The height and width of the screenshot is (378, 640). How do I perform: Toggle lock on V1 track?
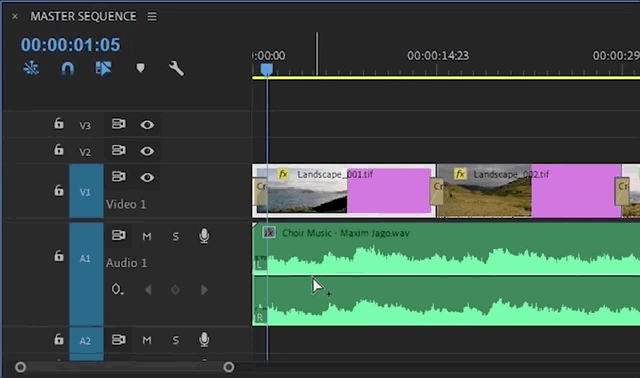point(59,190)
